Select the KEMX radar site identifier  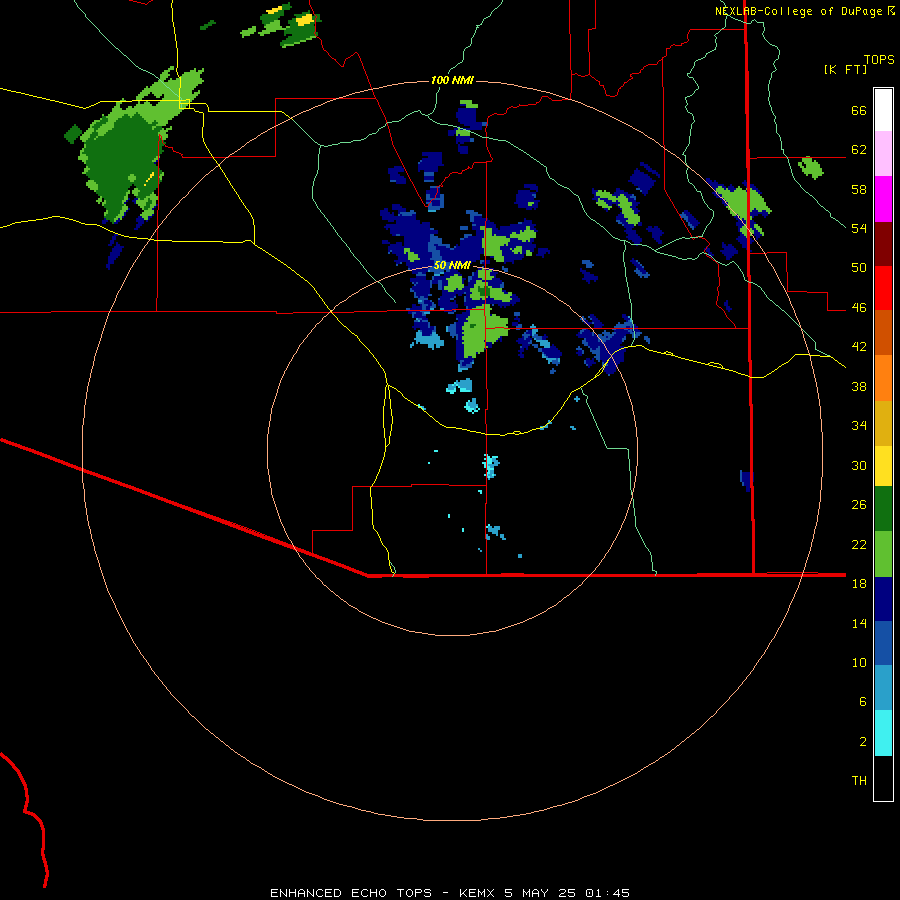[476, 893]
